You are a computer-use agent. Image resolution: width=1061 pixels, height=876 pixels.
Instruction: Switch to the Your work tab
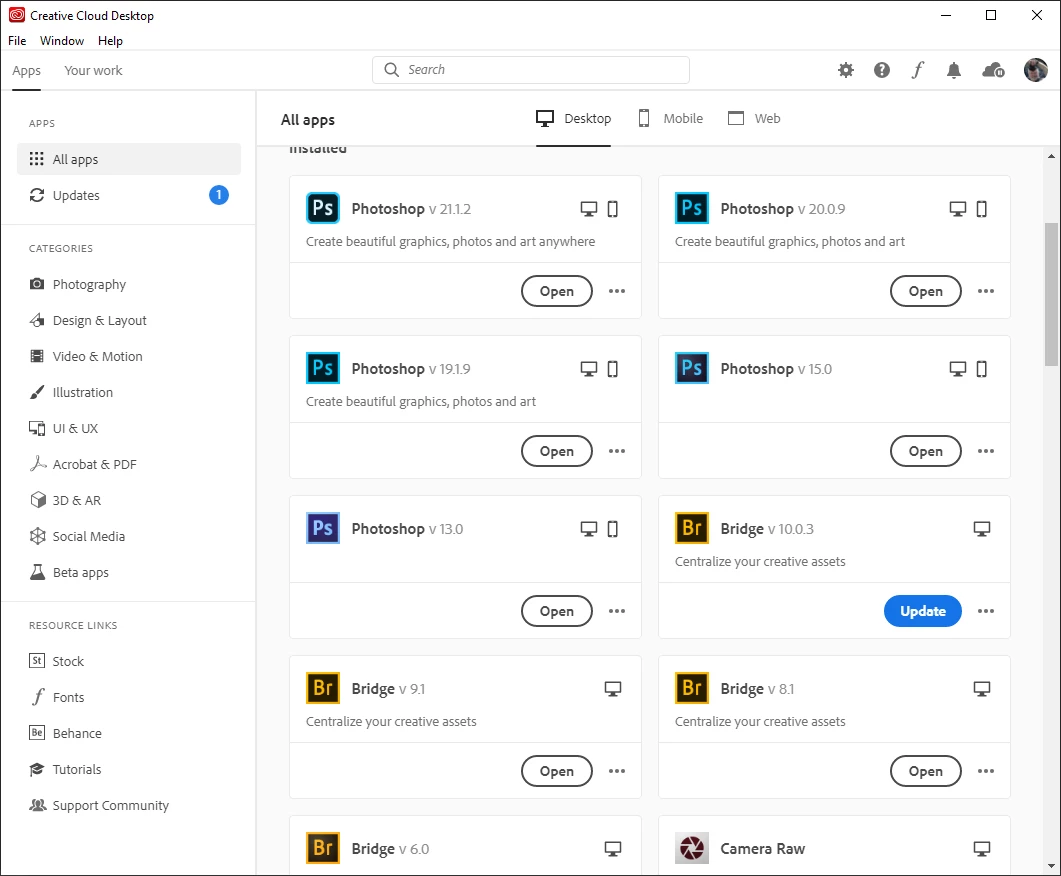click(93, 70)
